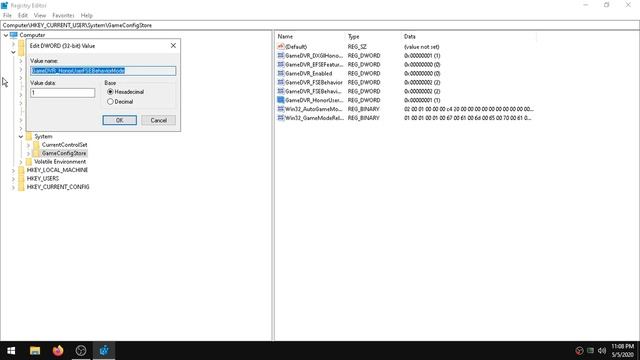Image resolution: width=640 pixels, height=360 pixels.
Task: Click the Registry Editor title bar icon
Action: pos(4,5)
